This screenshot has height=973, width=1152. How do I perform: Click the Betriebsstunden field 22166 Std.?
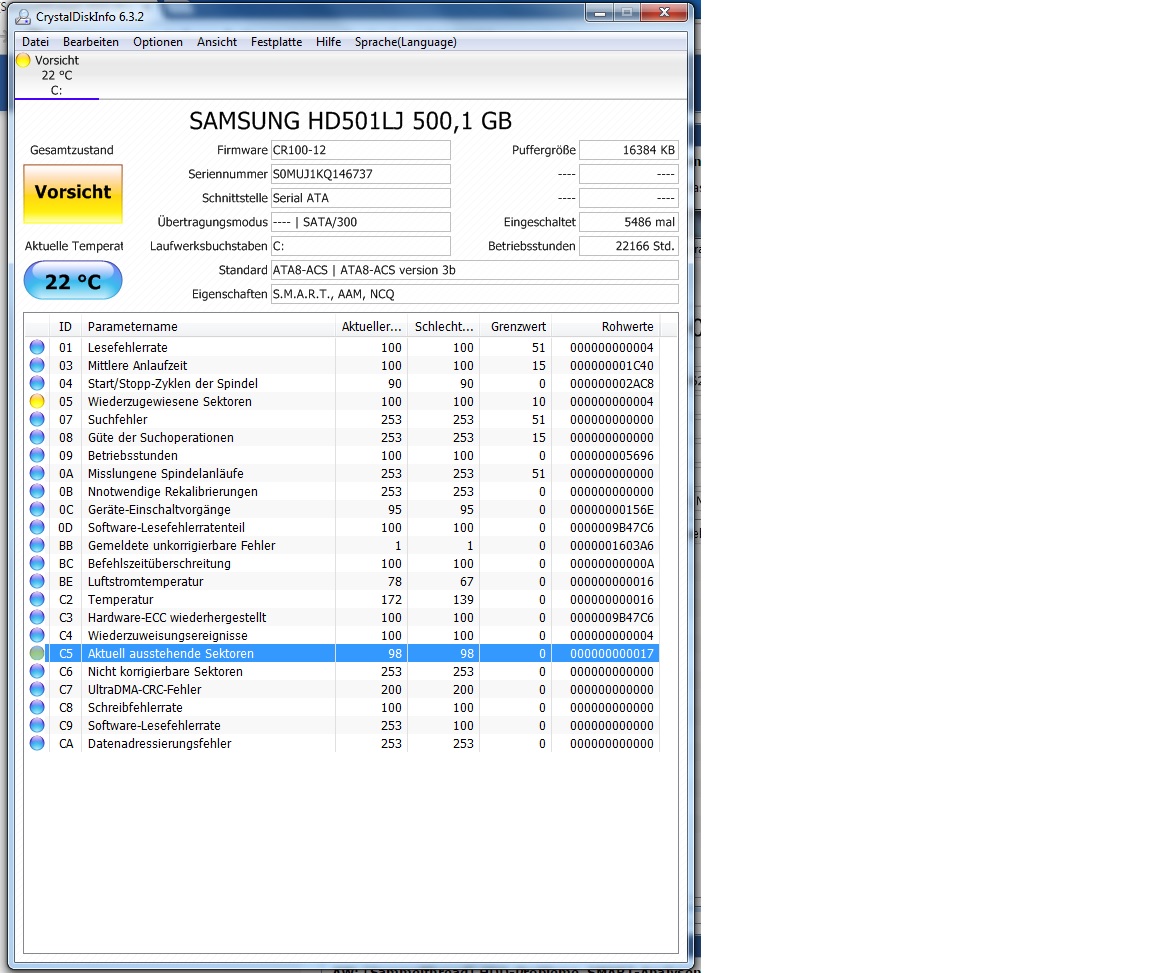click(629, 246)
